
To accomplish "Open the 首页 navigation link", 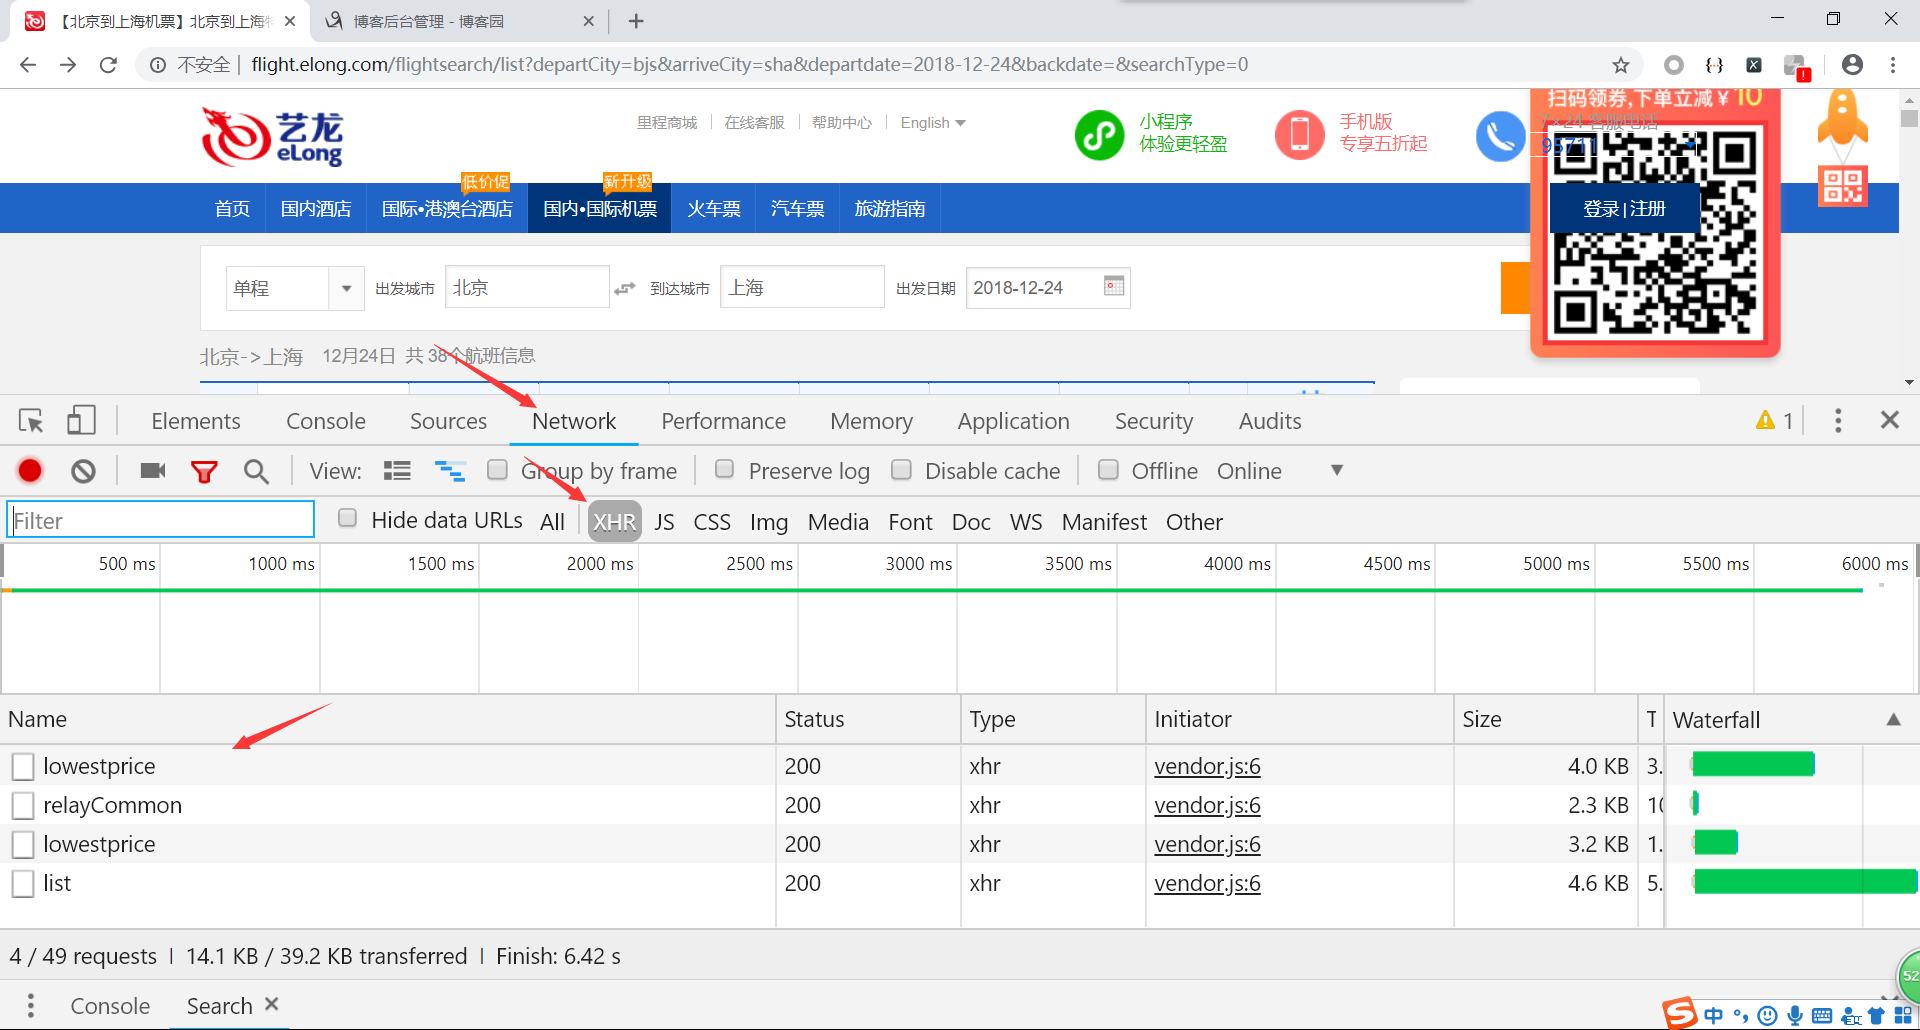I will pyautogui.click(x=232, y=208).
